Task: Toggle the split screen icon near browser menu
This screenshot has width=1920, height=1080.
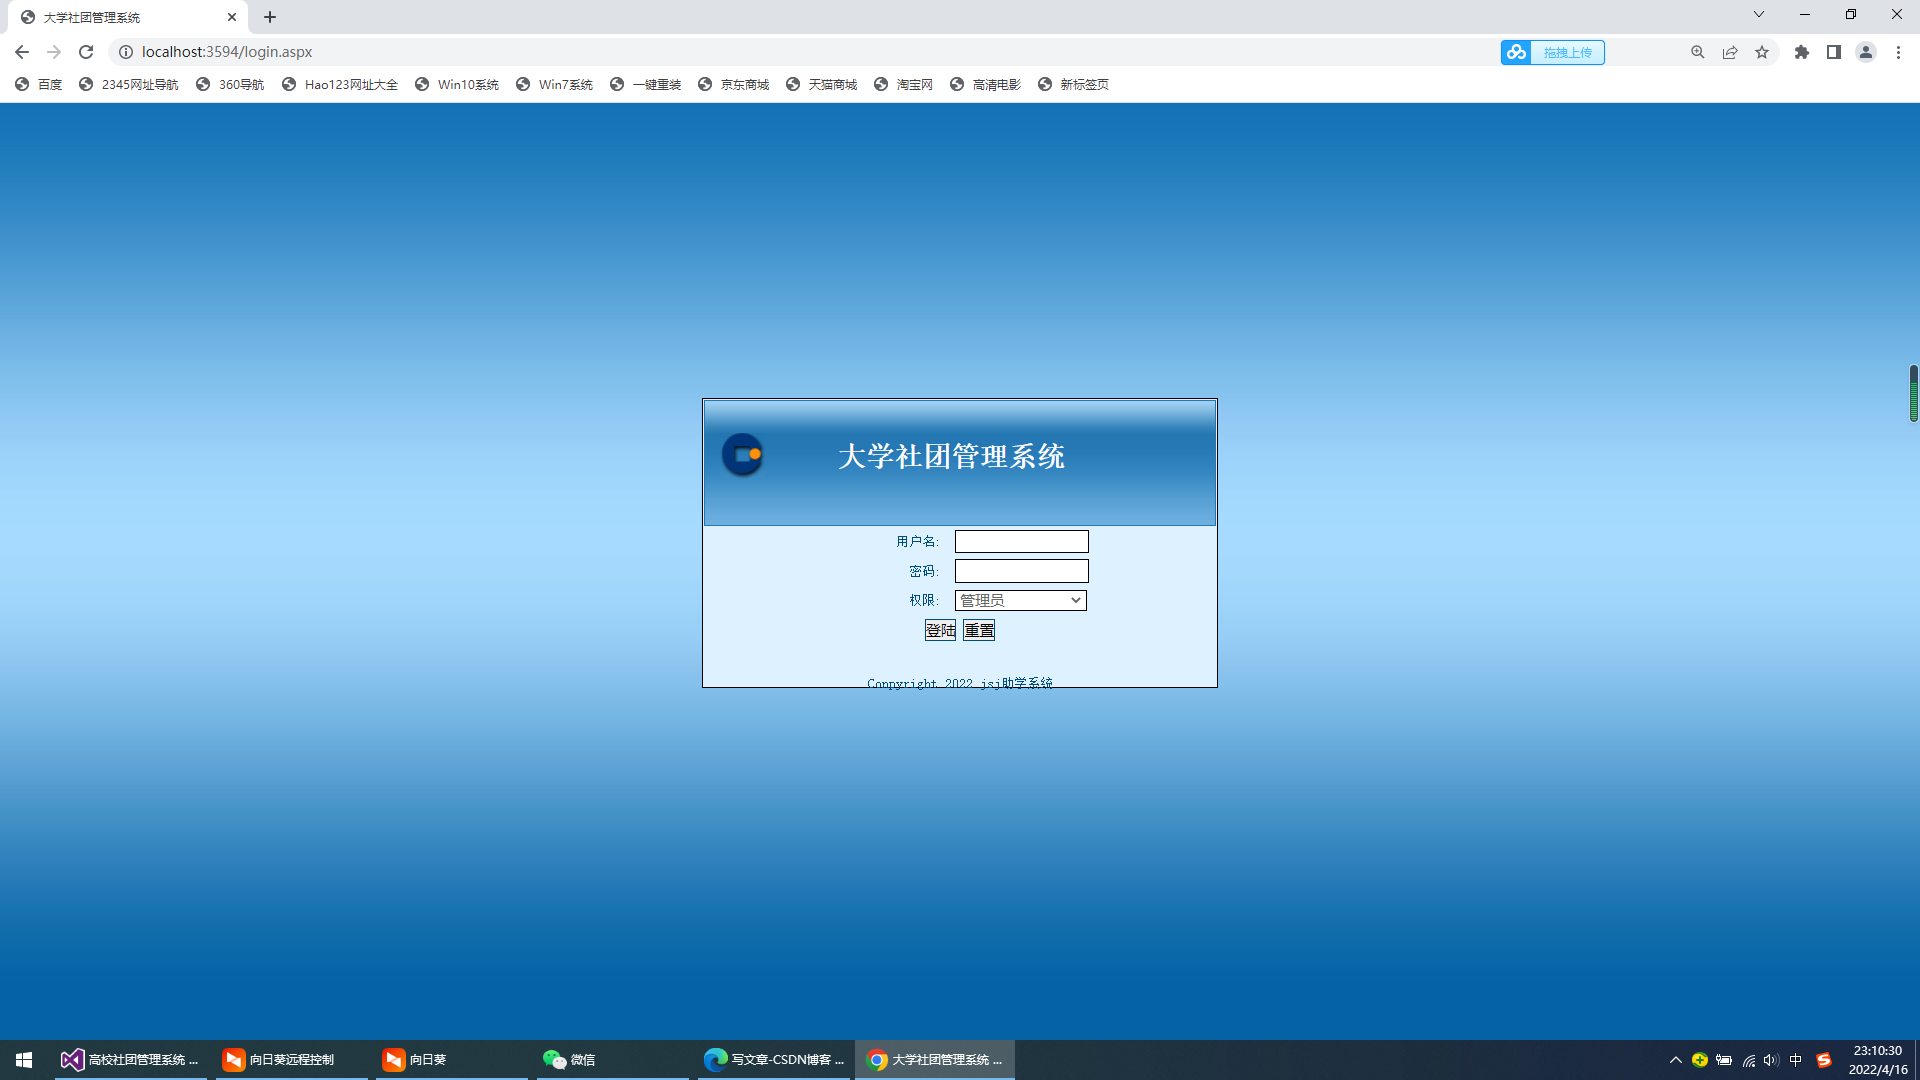Action: coord(1834,52)
